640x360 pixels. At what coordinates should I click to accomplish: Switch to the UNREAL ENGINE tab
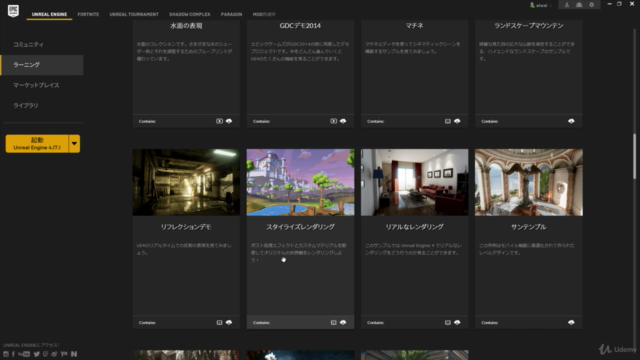point(49,14)
